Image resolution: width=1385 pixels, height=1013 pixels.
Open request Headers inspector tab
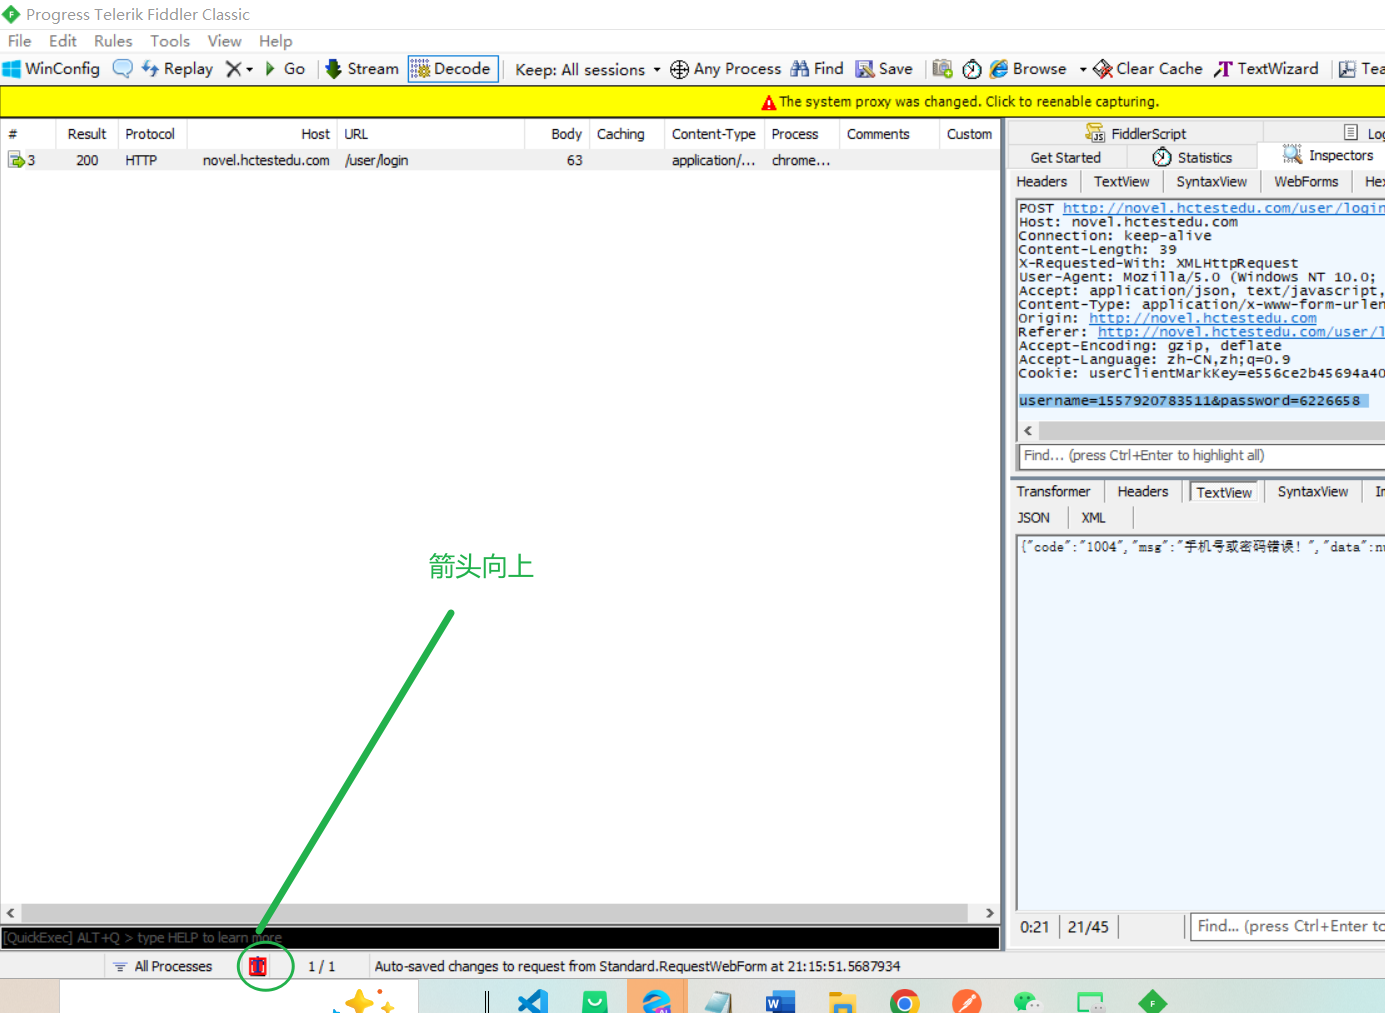click(x=1042, y=181)
